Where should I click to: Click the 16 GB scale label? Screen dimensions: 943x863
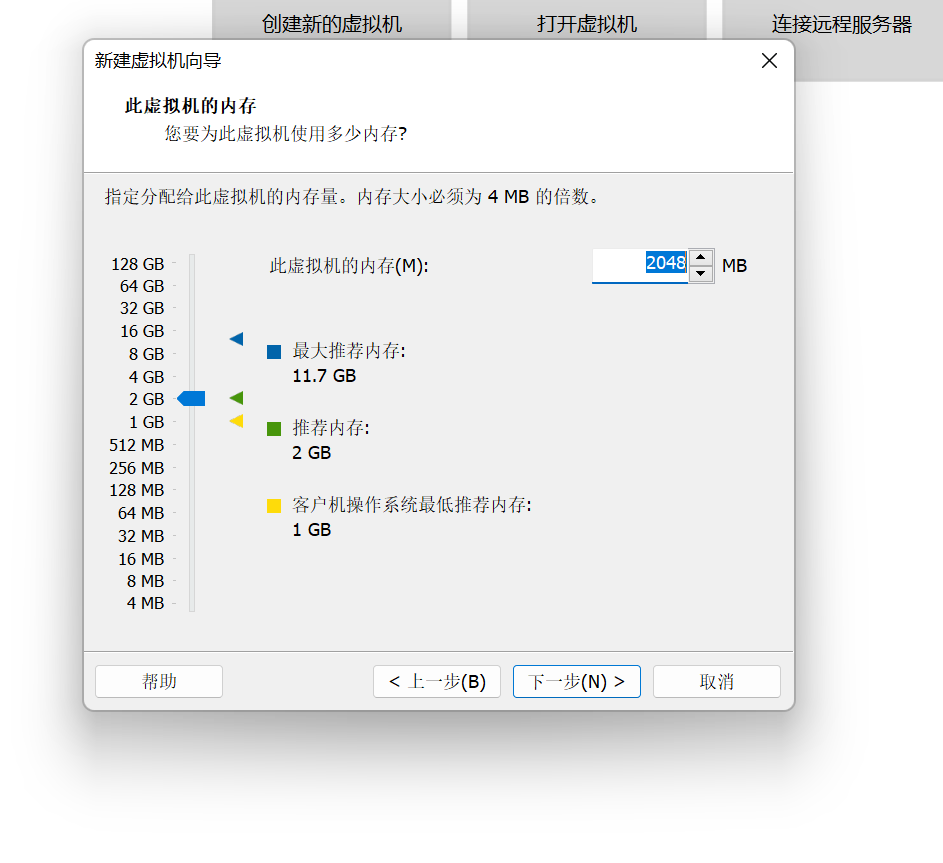coord(142,331)
